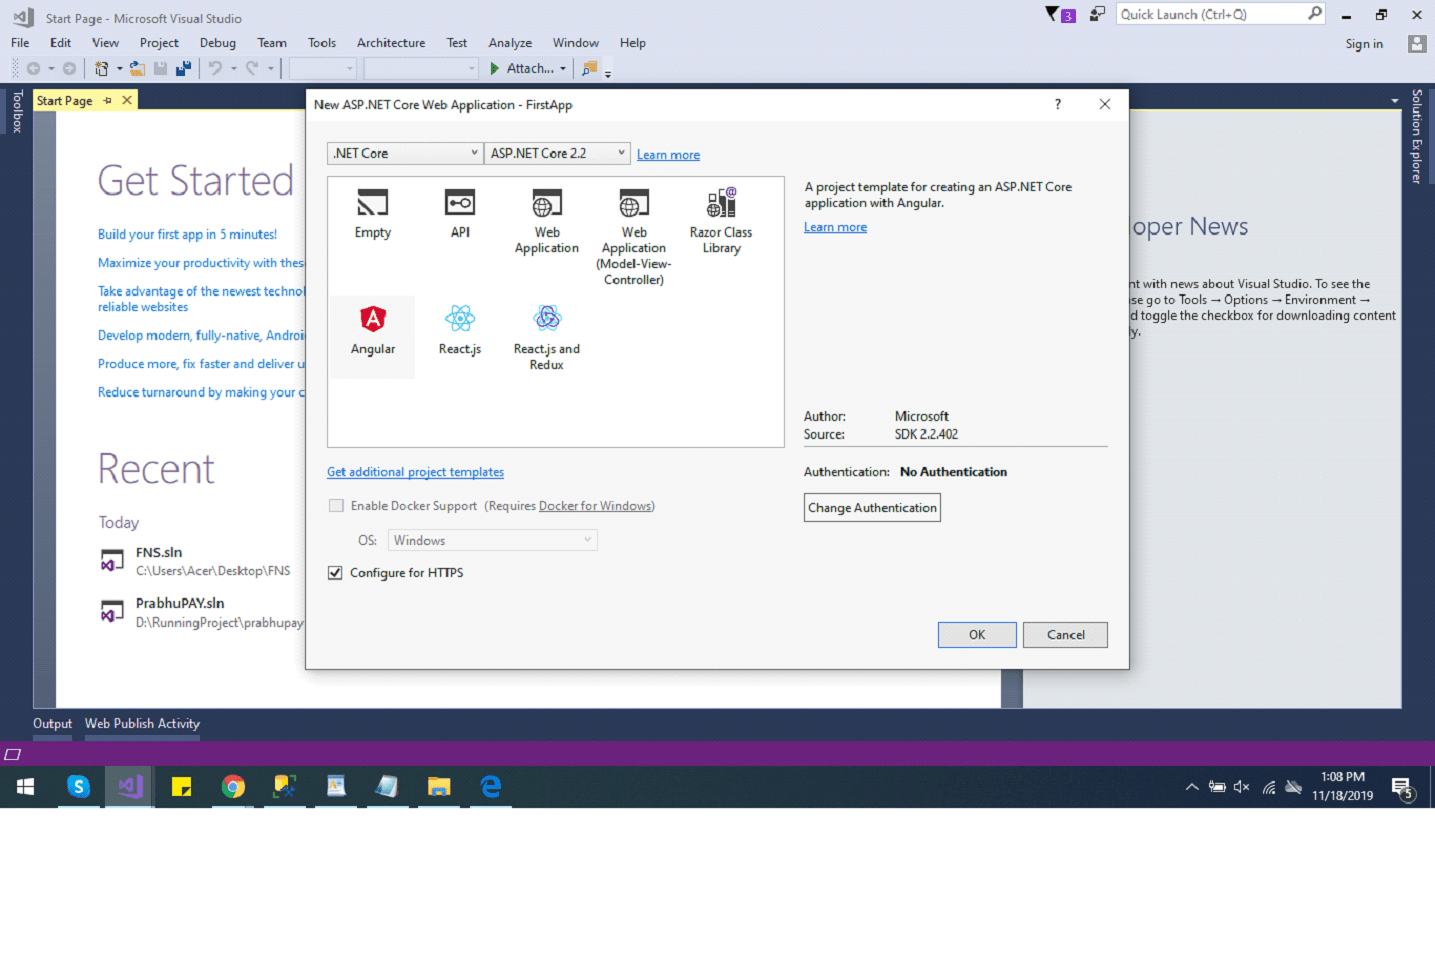Screen dimensions: 1435x955
Task: Open Microsoft Edge from the taskbar
Action: point(491,787)
